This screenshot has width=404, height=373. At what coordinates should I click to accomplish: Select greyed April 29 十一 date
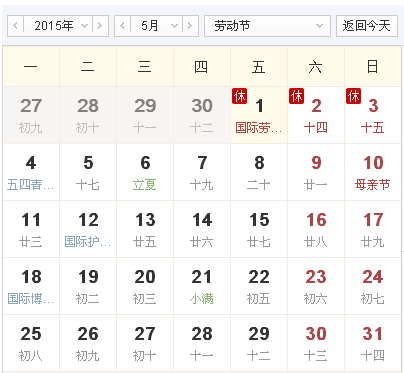tap(145, 115)
